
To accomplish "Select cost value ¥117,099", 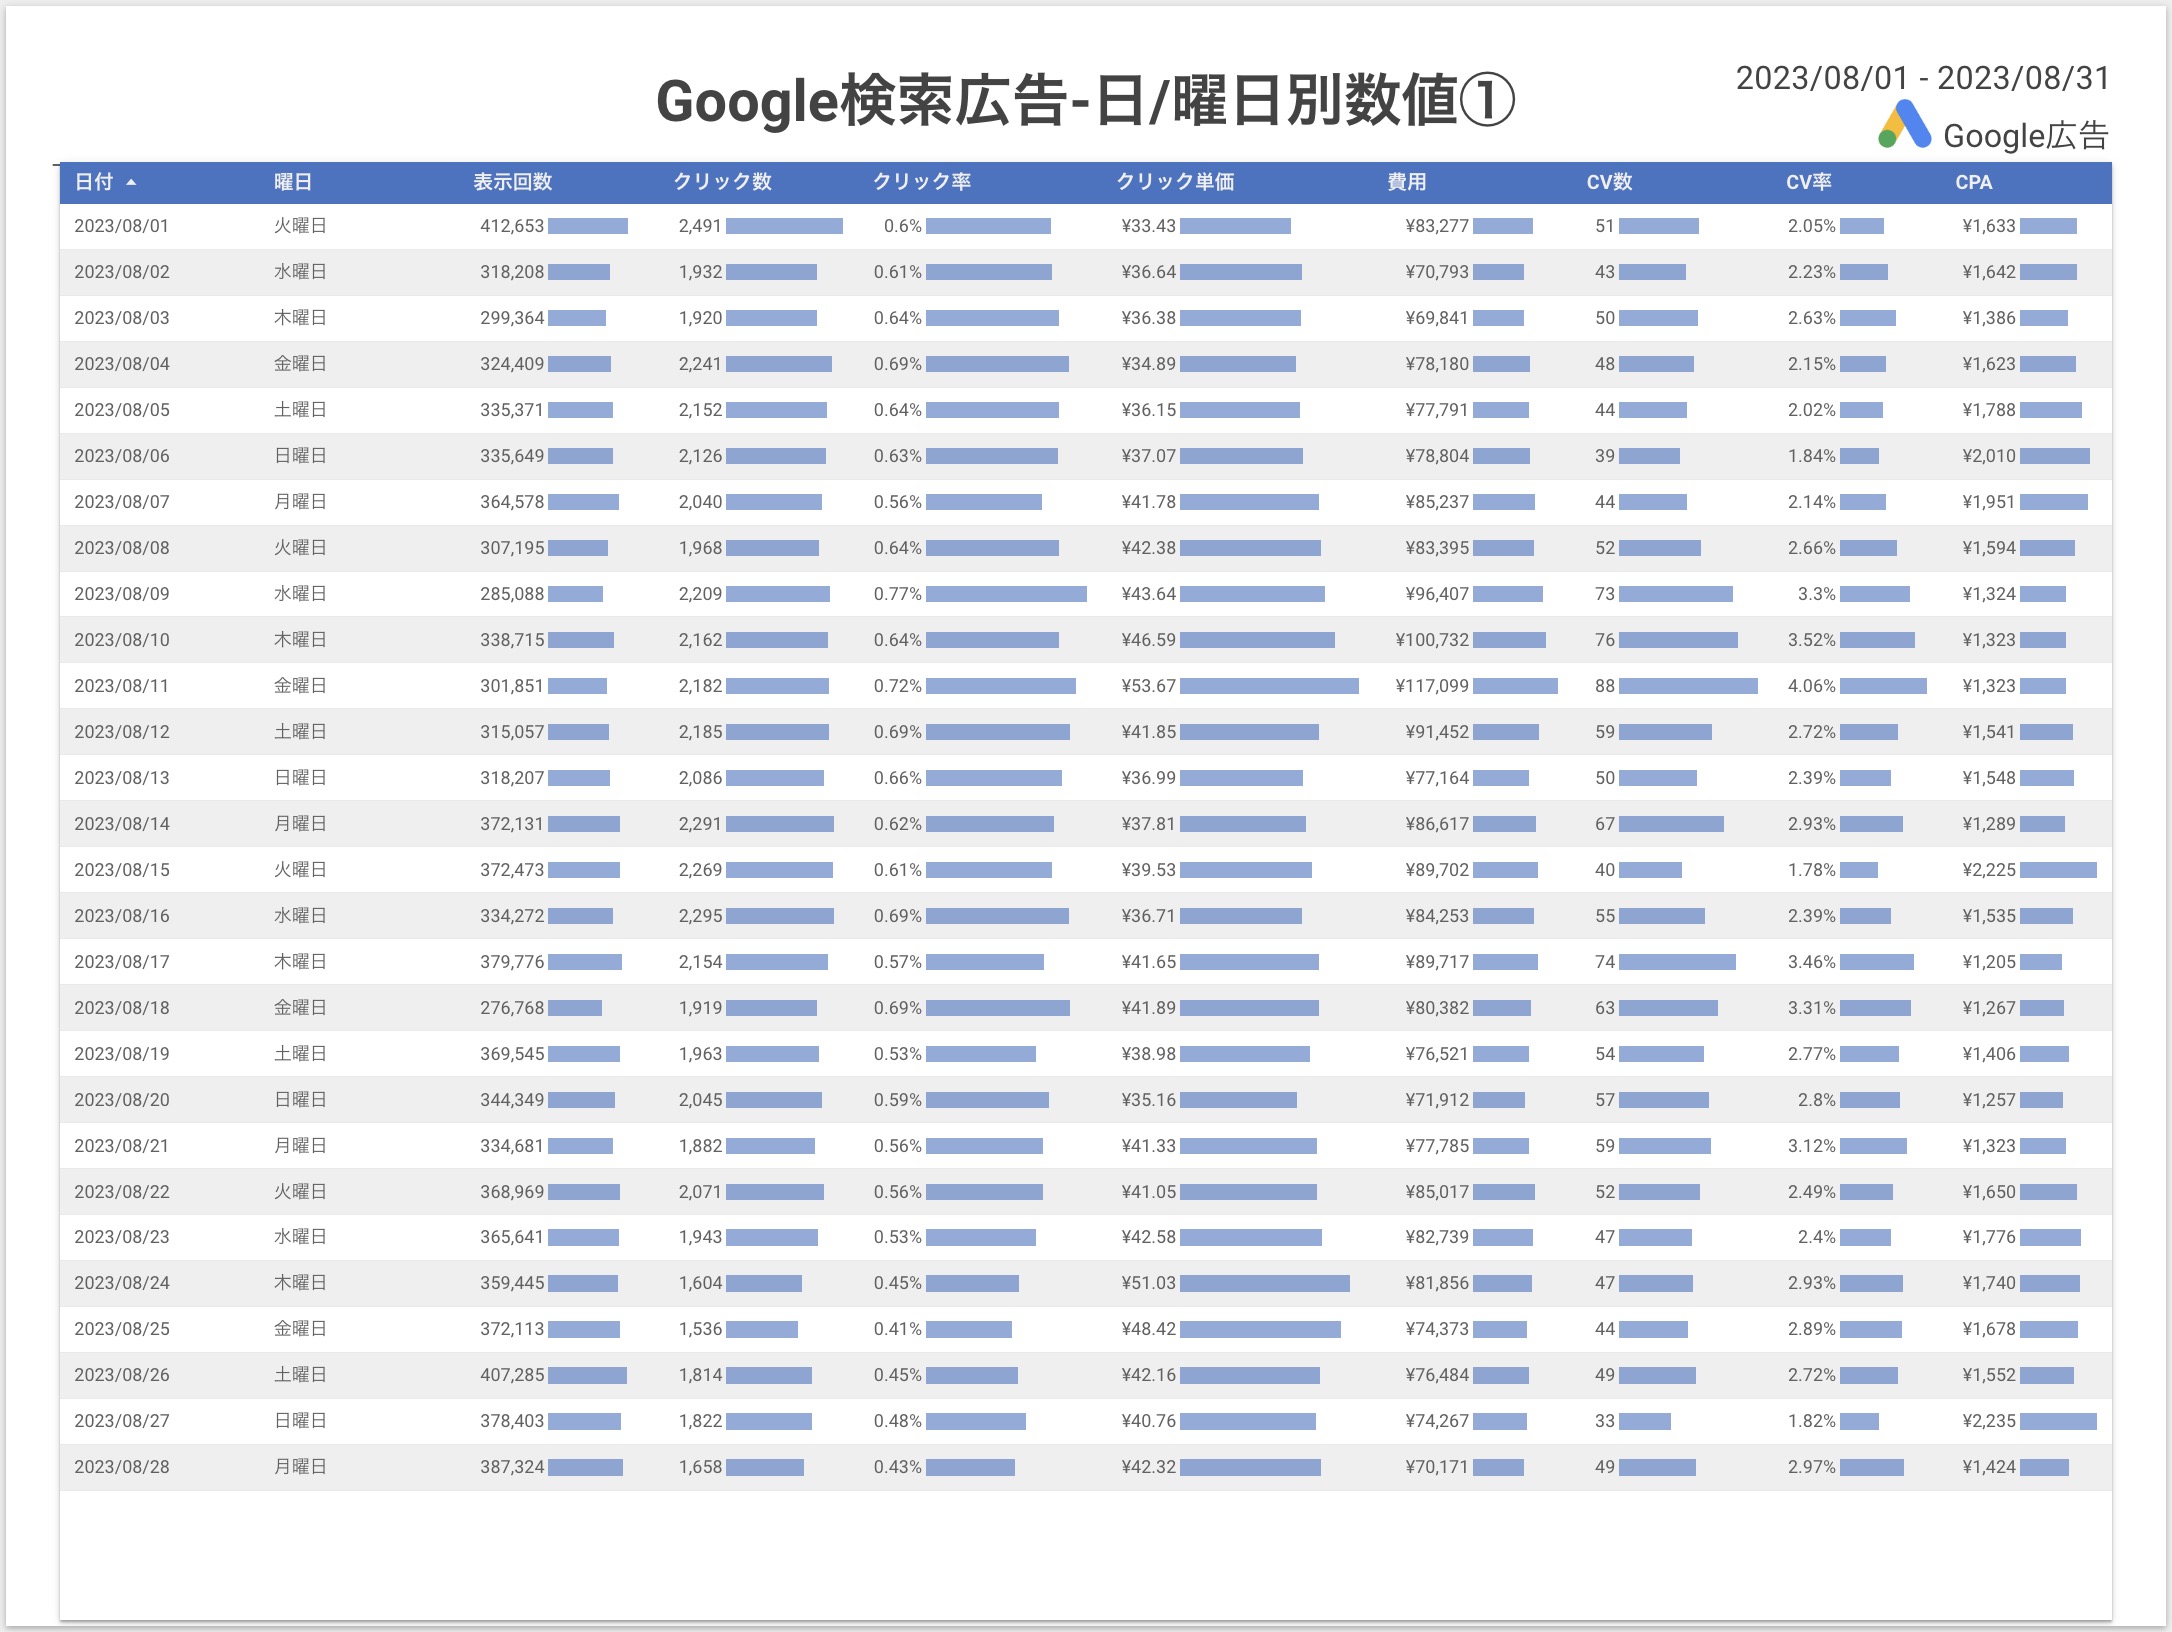I will tap(1432, 686).
